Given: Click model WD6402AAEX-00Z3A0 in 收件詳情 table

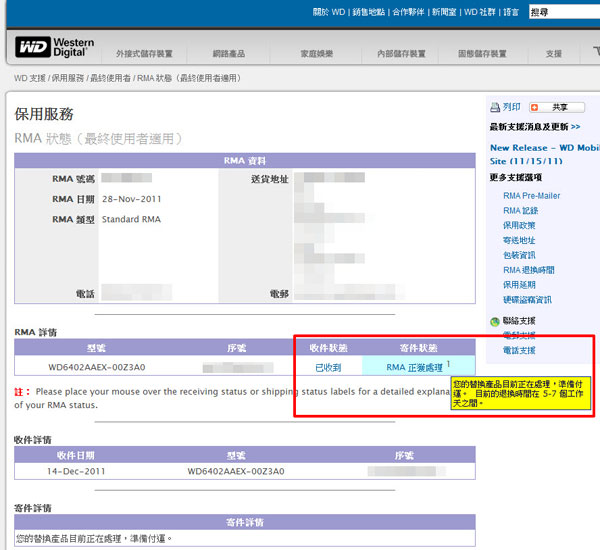Looking at the screenshot, I should (236, 472).
